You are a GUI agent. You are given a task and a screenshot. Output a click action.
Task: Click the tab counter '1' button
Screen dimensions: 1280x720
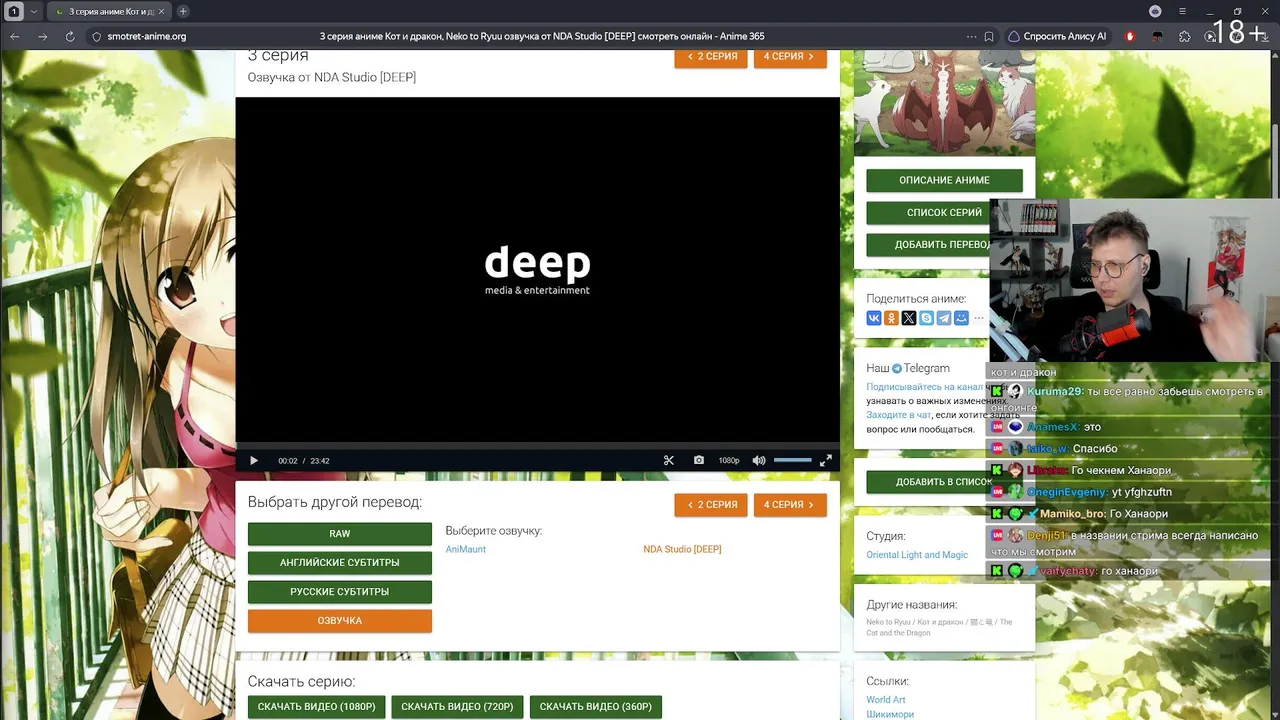[x=14, y=11]
